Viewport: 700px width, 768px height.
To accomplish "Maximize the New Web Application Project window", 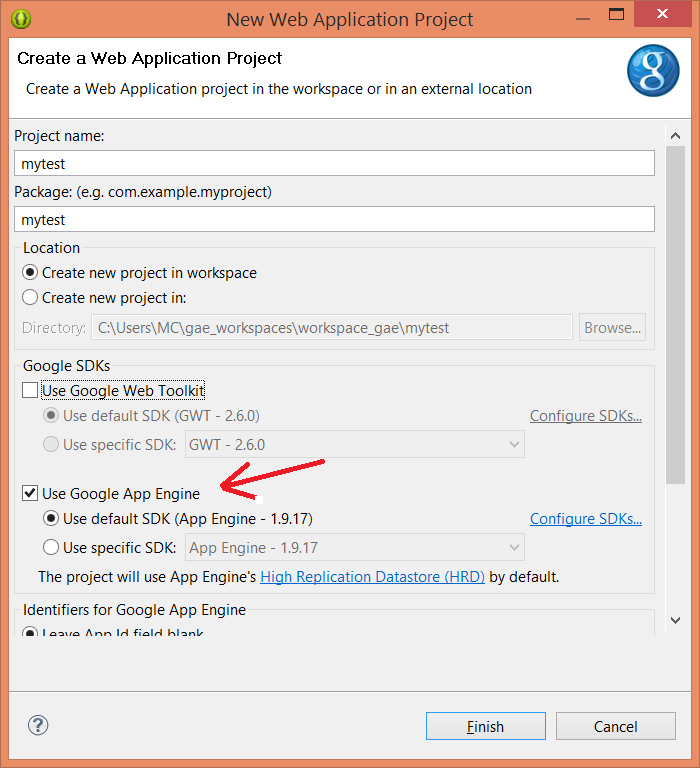I will click(x=616, y=14).
